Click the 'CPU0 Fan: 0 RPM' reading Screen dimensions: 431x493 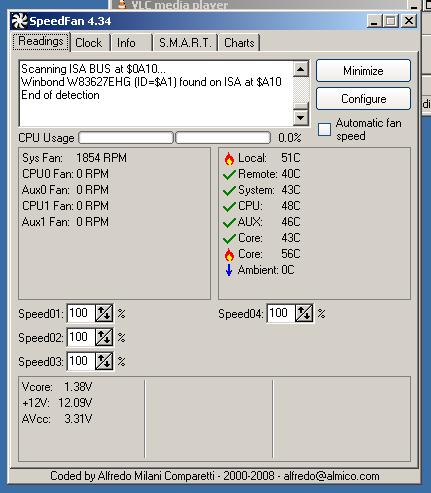pos(65,174)
